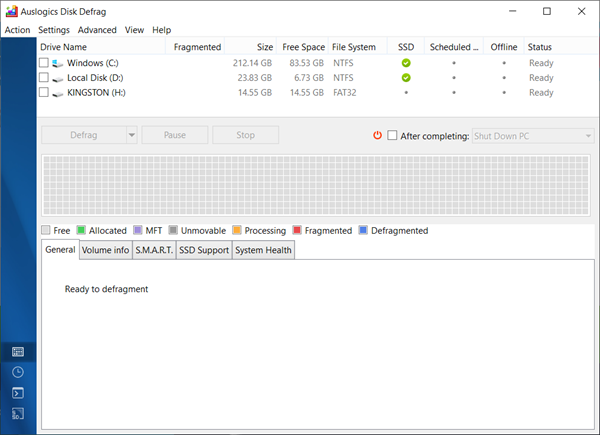The height and width of the screenshot is (435, 600).
Task: Click the Stop button
Action: (x=245, y=135)
